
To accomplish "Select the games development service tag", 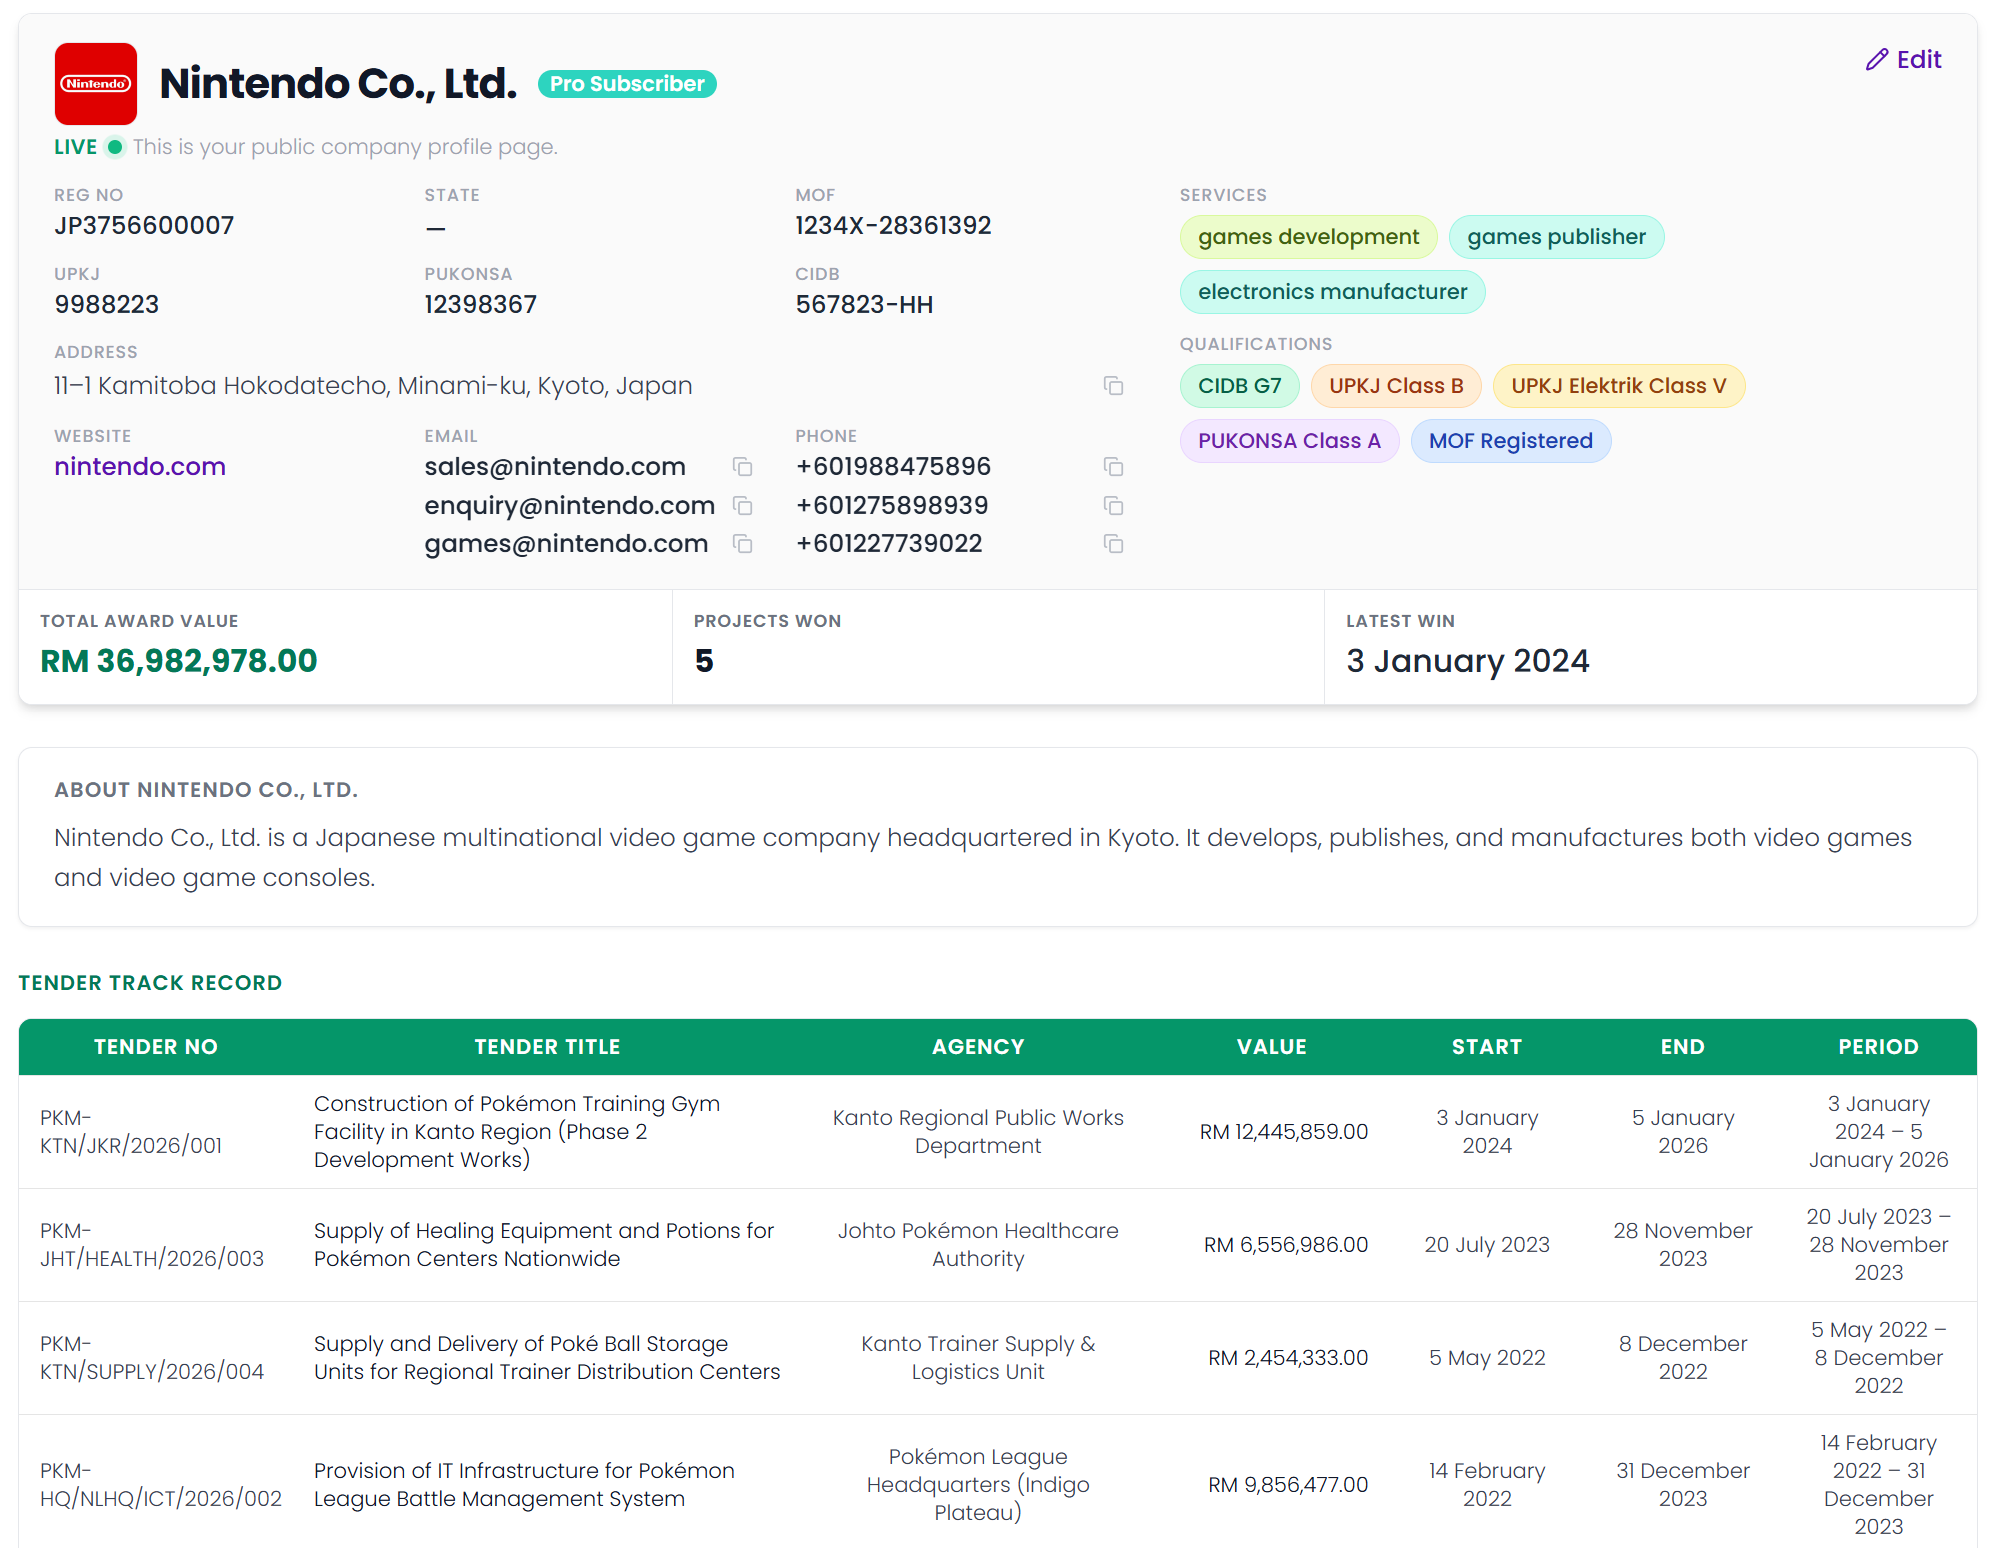I will click(1308, 237).
